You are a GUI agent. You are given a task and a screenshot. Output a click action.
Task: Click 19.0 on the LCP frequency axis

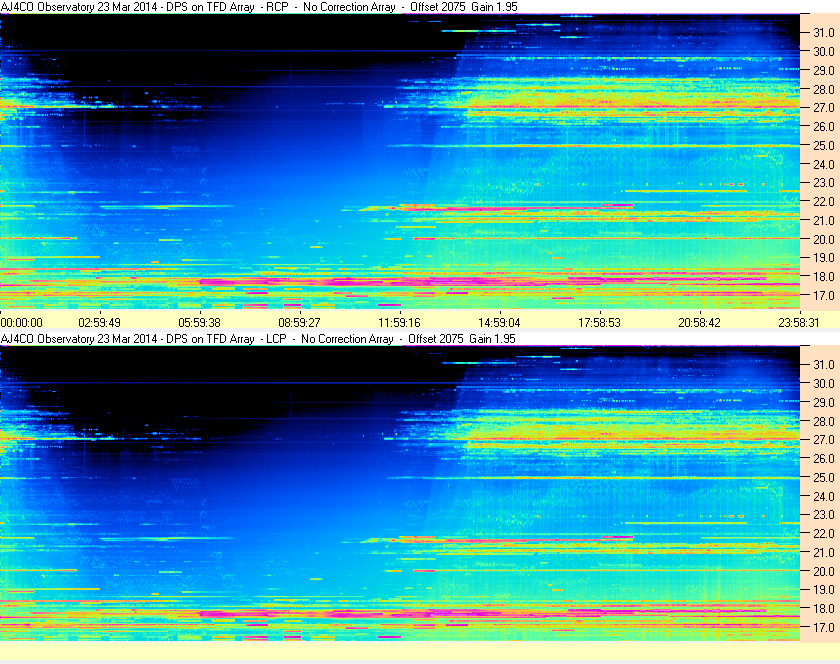pos(824,590)
